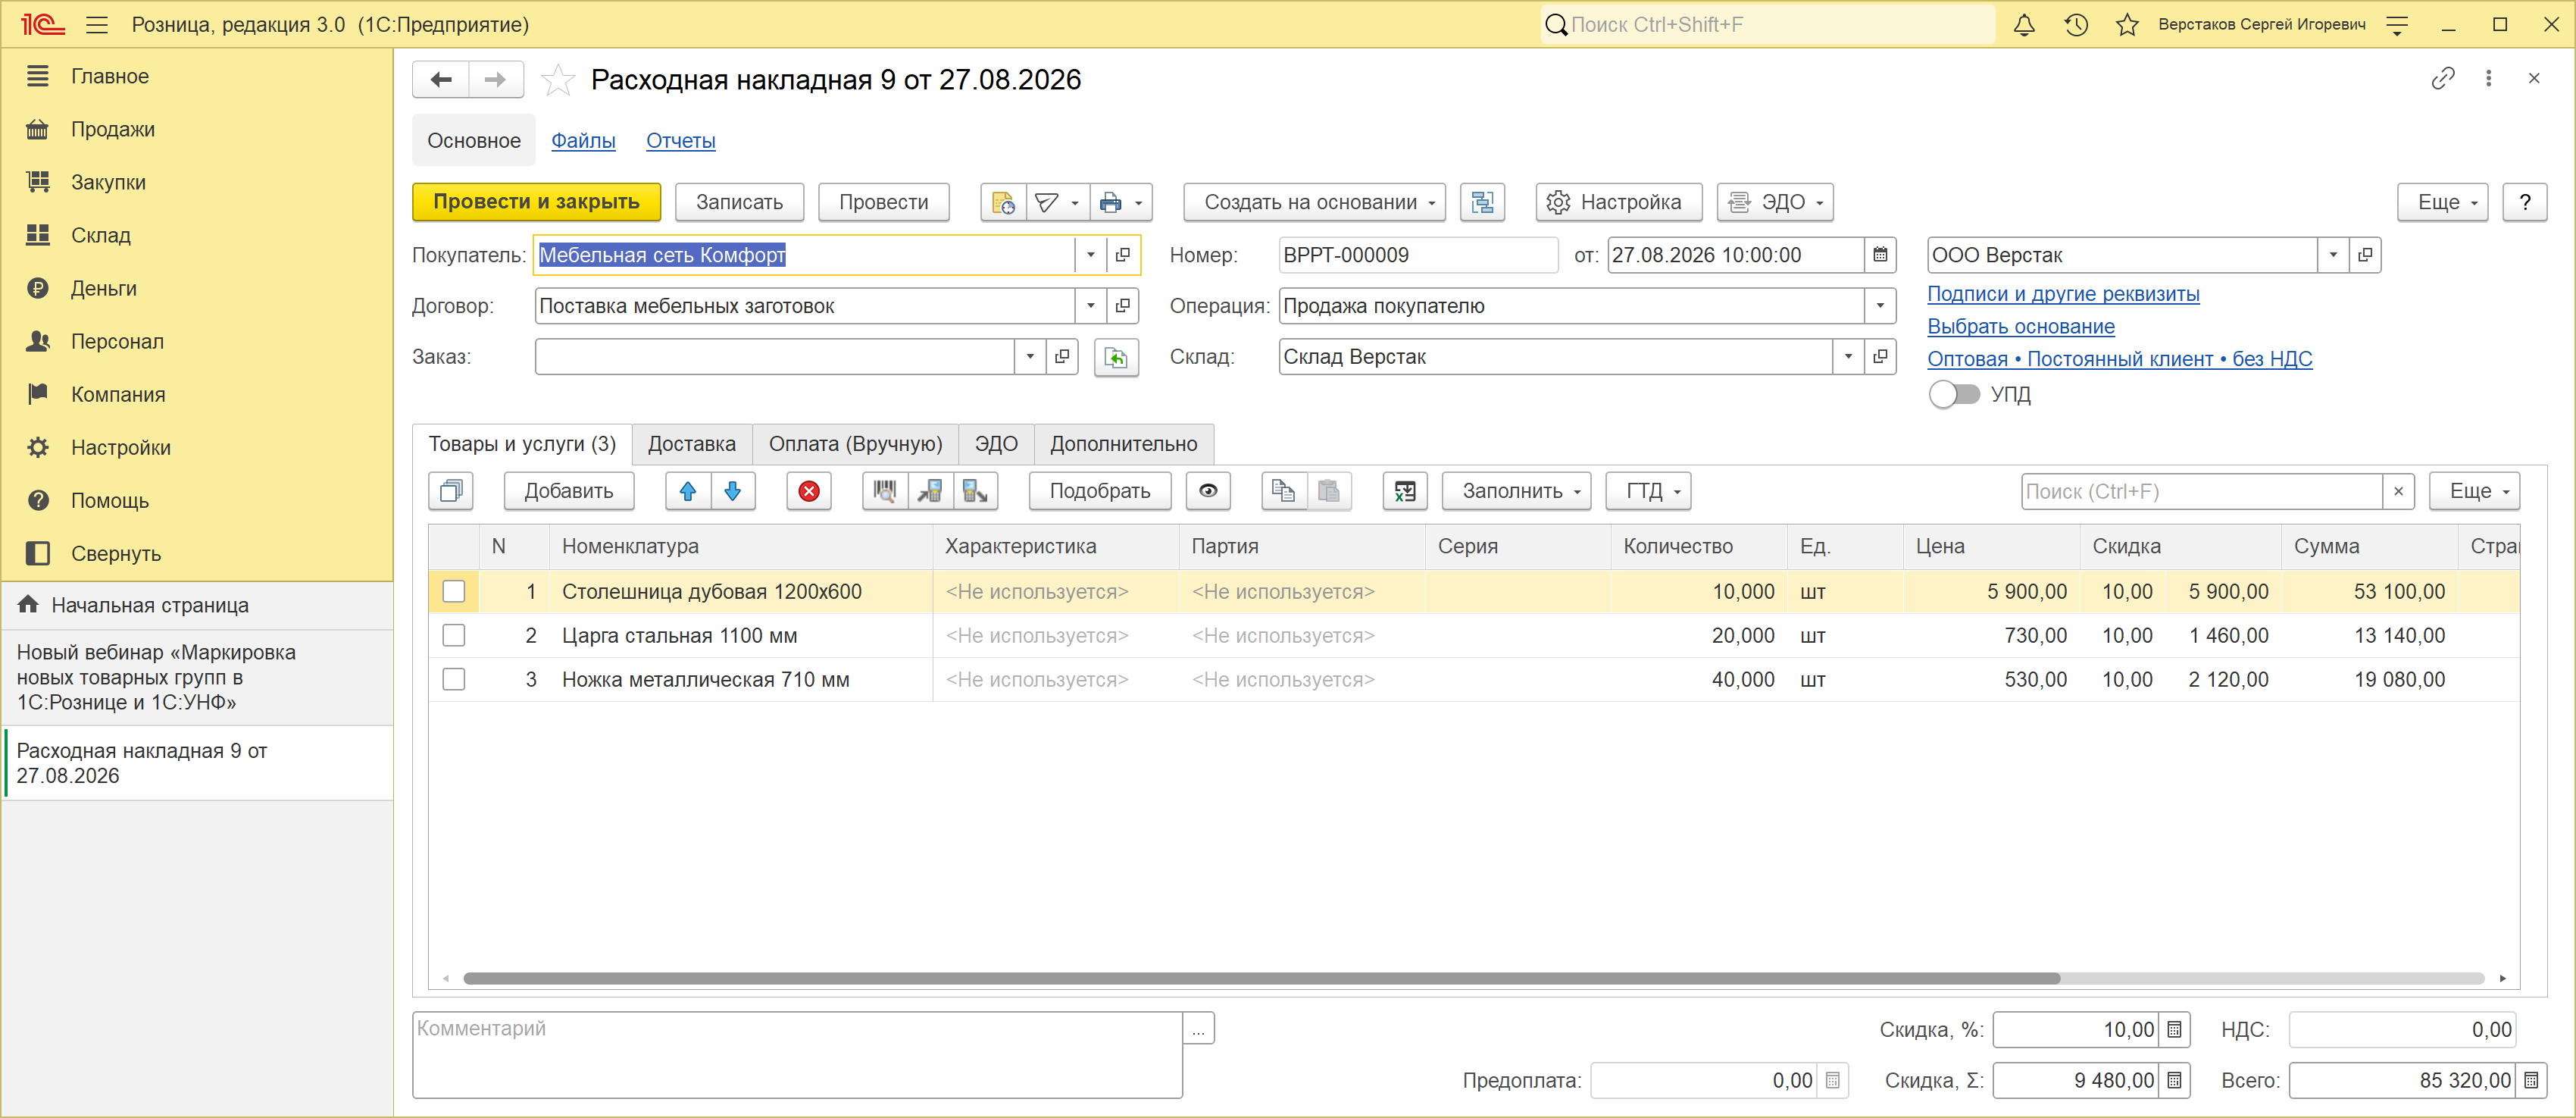Delete the row with the red cross
The height and width of the screenshot is (1118, 2576).
[x=809, y=491]
